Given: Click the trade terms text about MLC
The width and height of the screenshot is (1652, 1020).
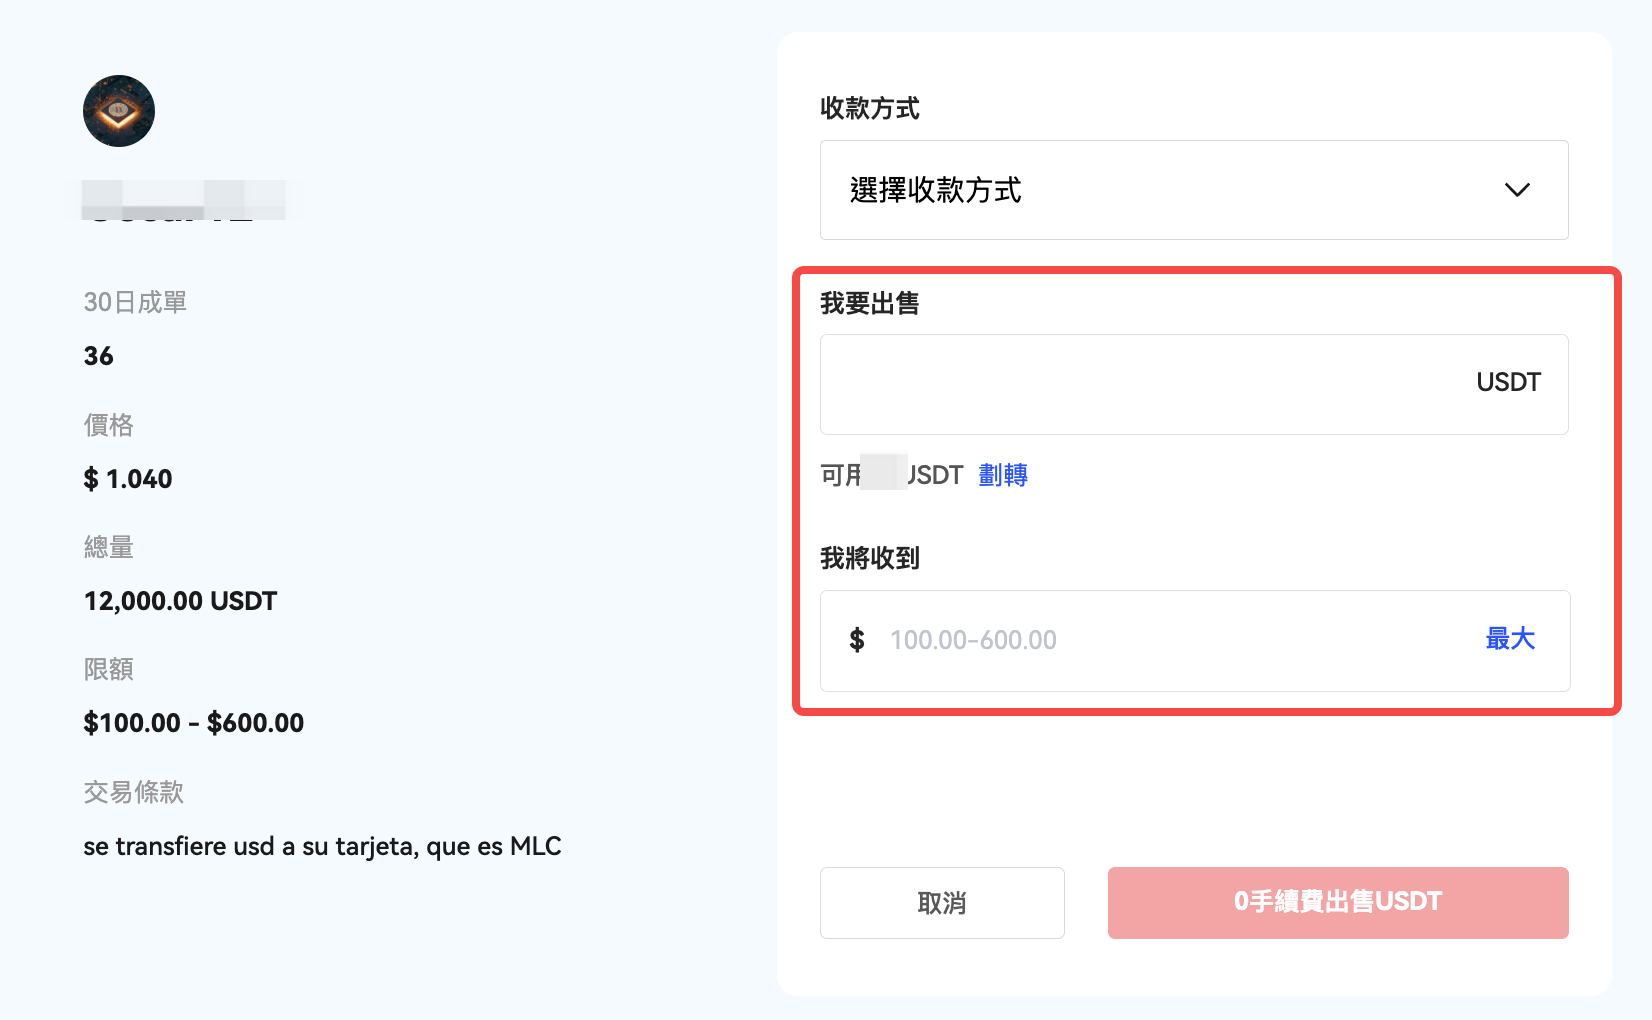Looking at the screenshot, I should click(322, 846).
